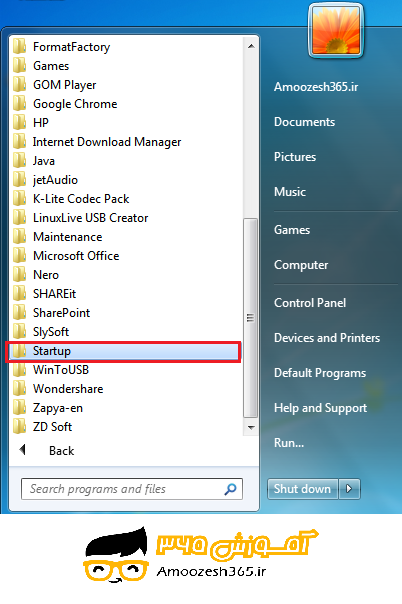402x604 pixels.
Task: Select the Microsoft Office label
Action: (x=76, y=256)
